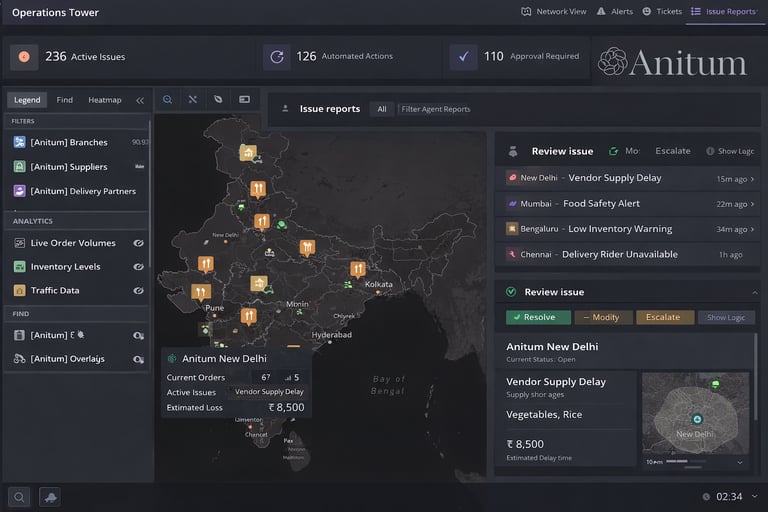The image size is (768, 512).
Task: Select the Find tab
Action: click(65, 100)
